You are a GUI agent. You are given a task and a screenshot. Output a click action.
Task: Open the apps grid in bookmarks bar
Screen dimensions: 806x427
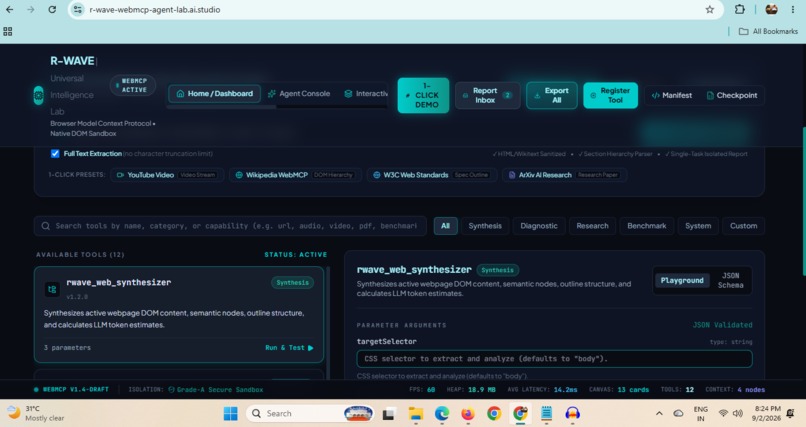(8, 31)
